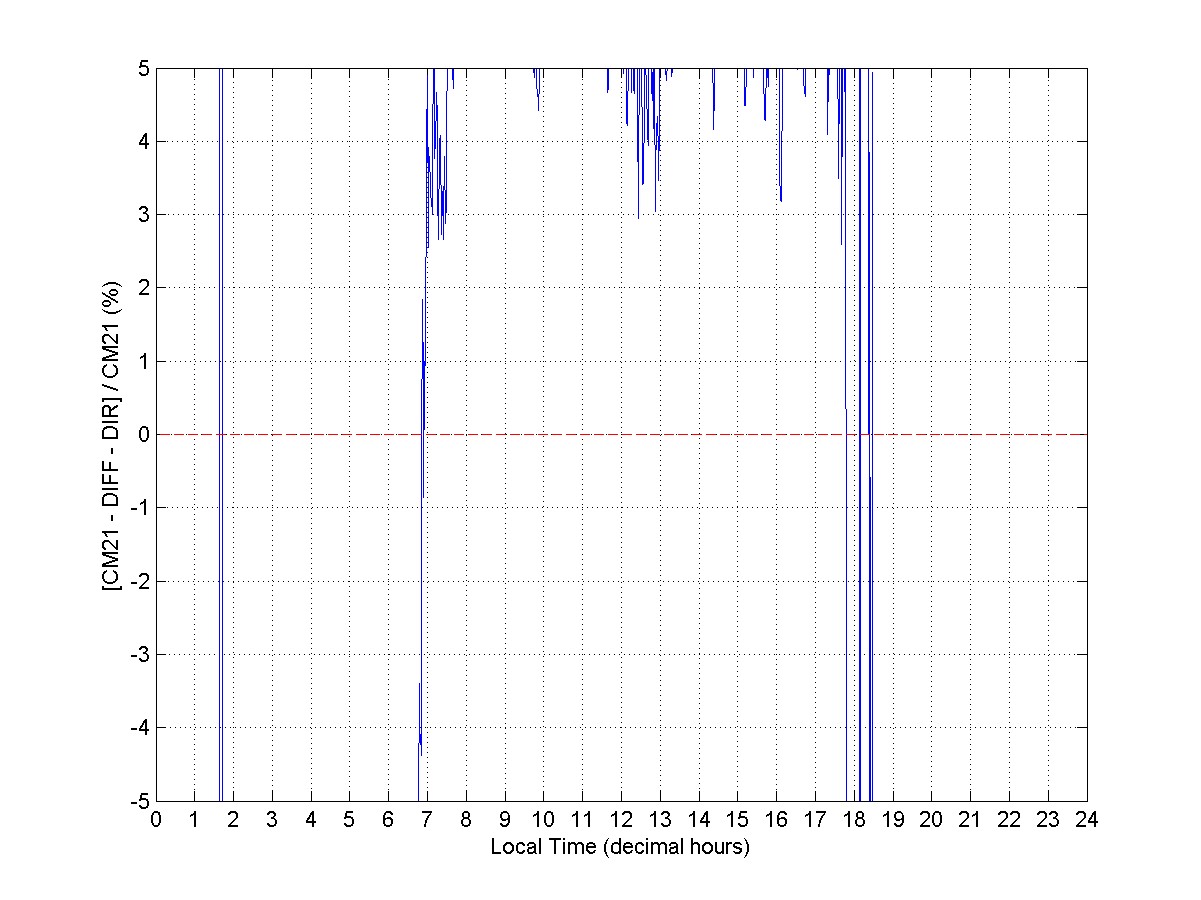The width and height of the screenshot is (1201, 900).
Task: Click x-axis tick label 3
Action: pos(272,819)
